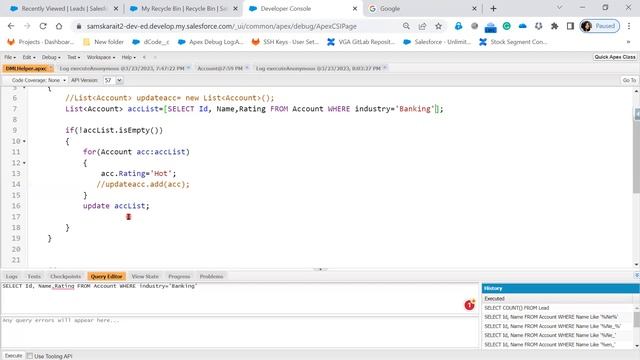The height and width of the screenshot is (360, 640).
Task: Open Apex Debug Log bookmark
Action: click(x=211, y=42)
